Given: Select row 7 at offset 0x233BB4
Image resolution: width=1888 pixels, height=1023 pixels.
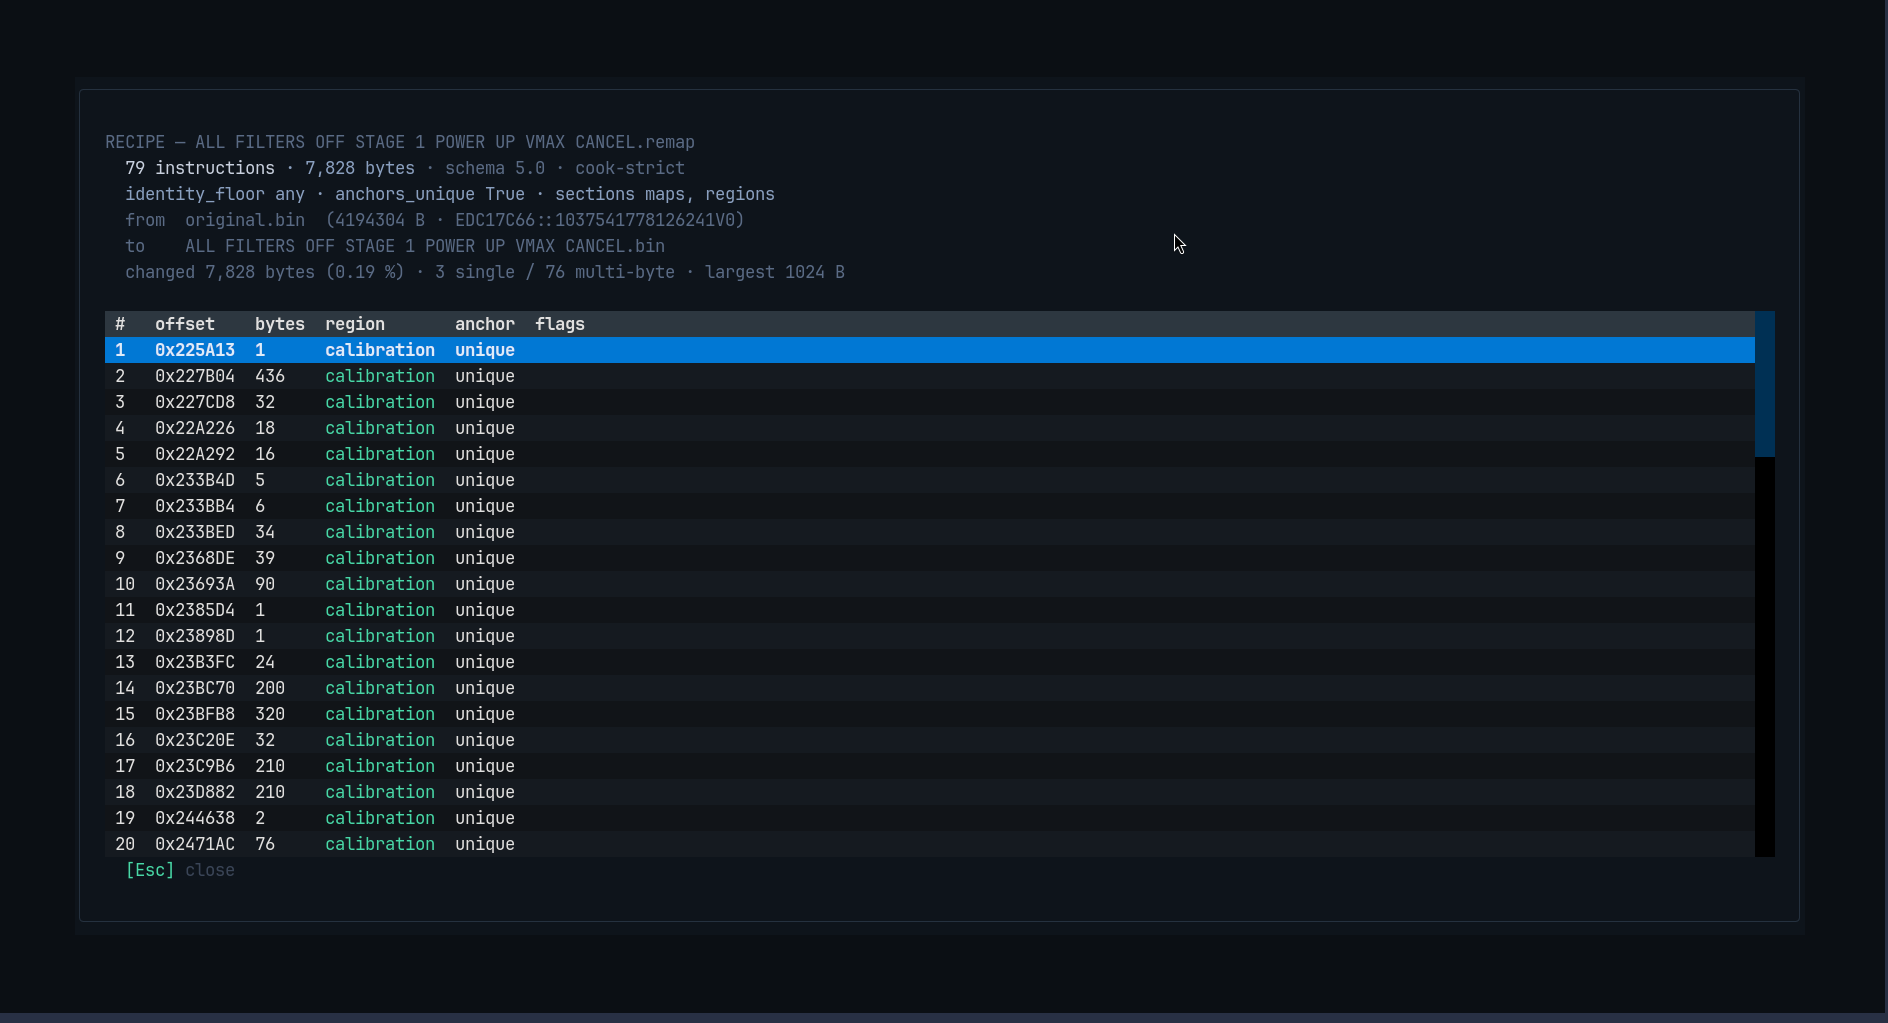Looking at the screenshot, I should click(929, 506).
